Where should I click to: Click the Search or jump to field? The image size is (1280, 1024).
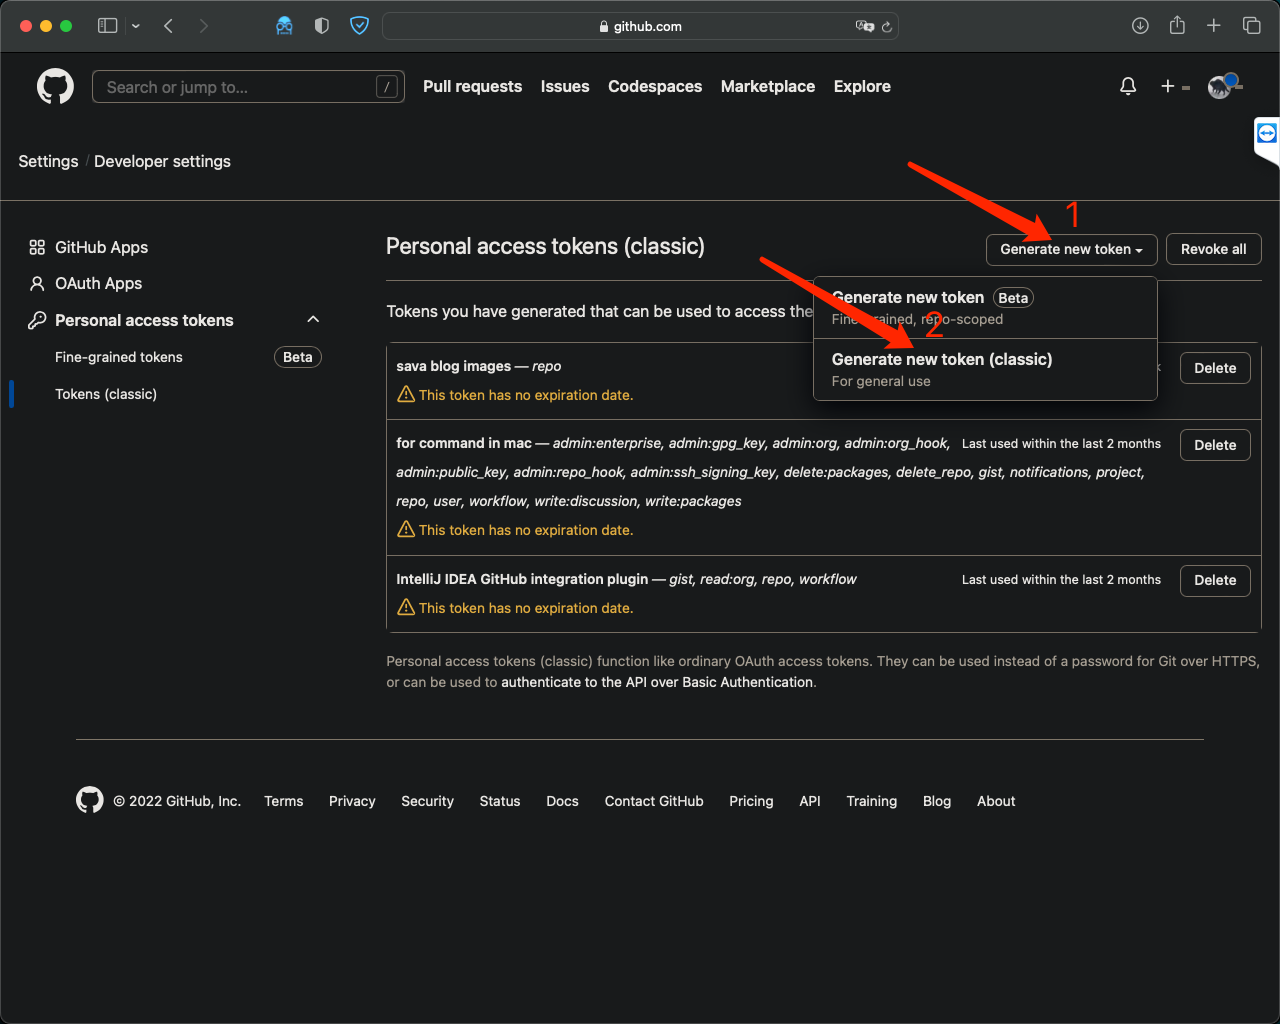(x=248, y=86)
